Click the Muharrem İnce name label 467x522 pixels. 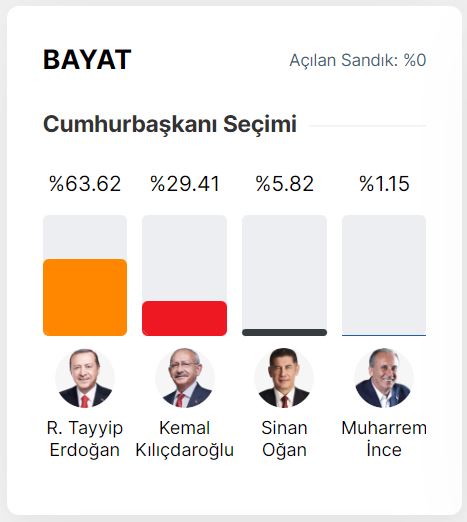pyautogui.click(x=384, y=439)
